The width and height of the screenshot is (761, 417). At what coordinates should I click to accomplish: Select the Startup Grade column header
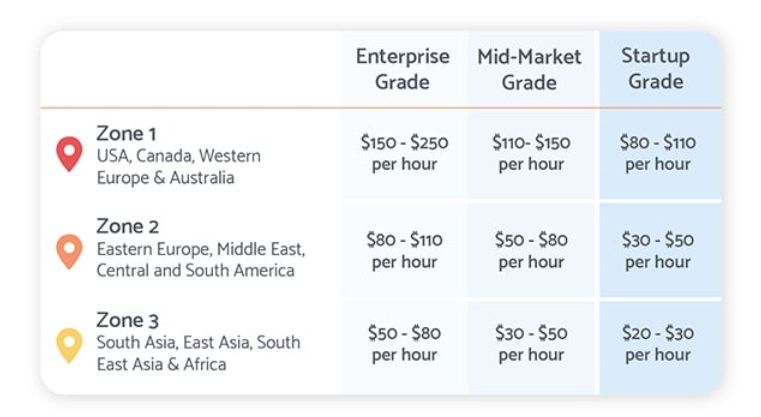point(656,69)
